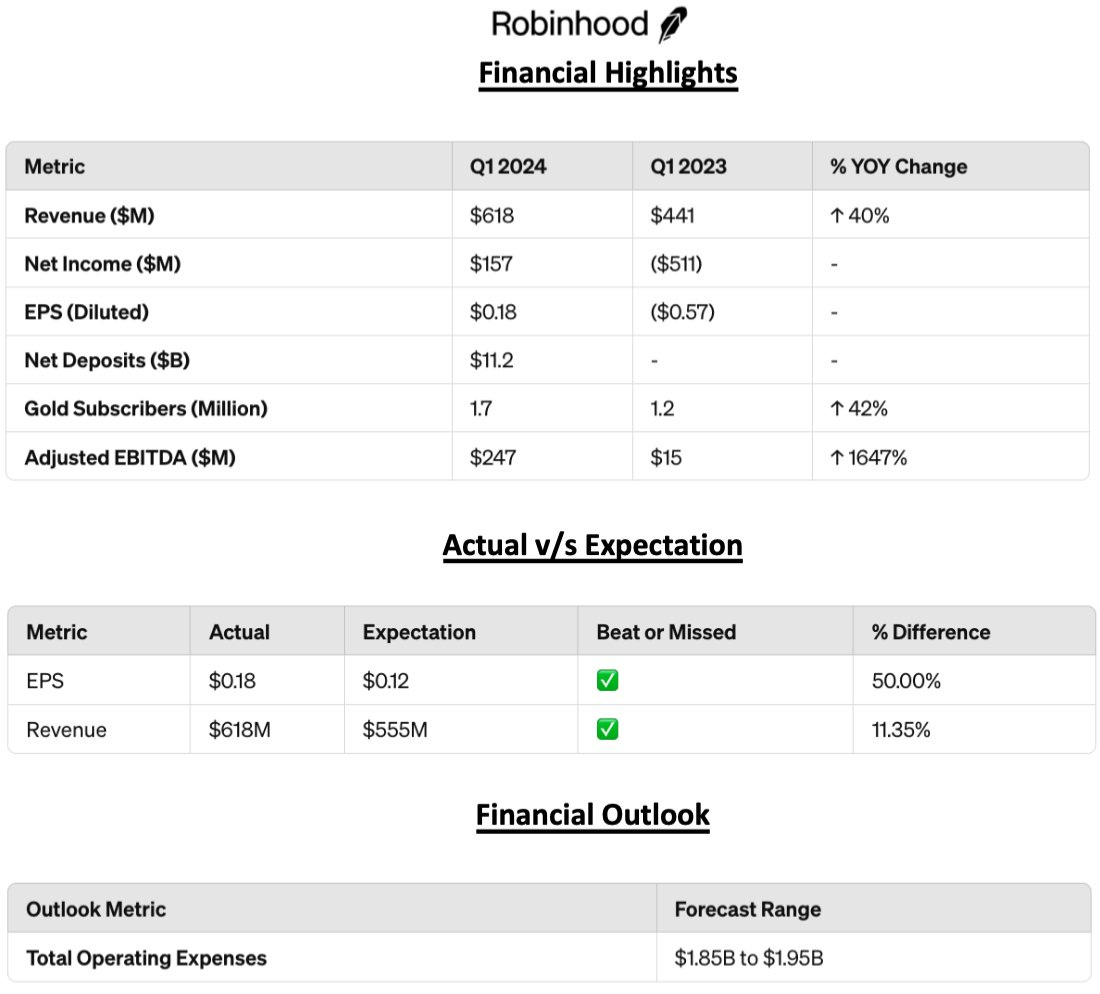
Task: Click the Net Deposits $11.2 value cell
Action: pyautogui.click(x=492, y=360)
